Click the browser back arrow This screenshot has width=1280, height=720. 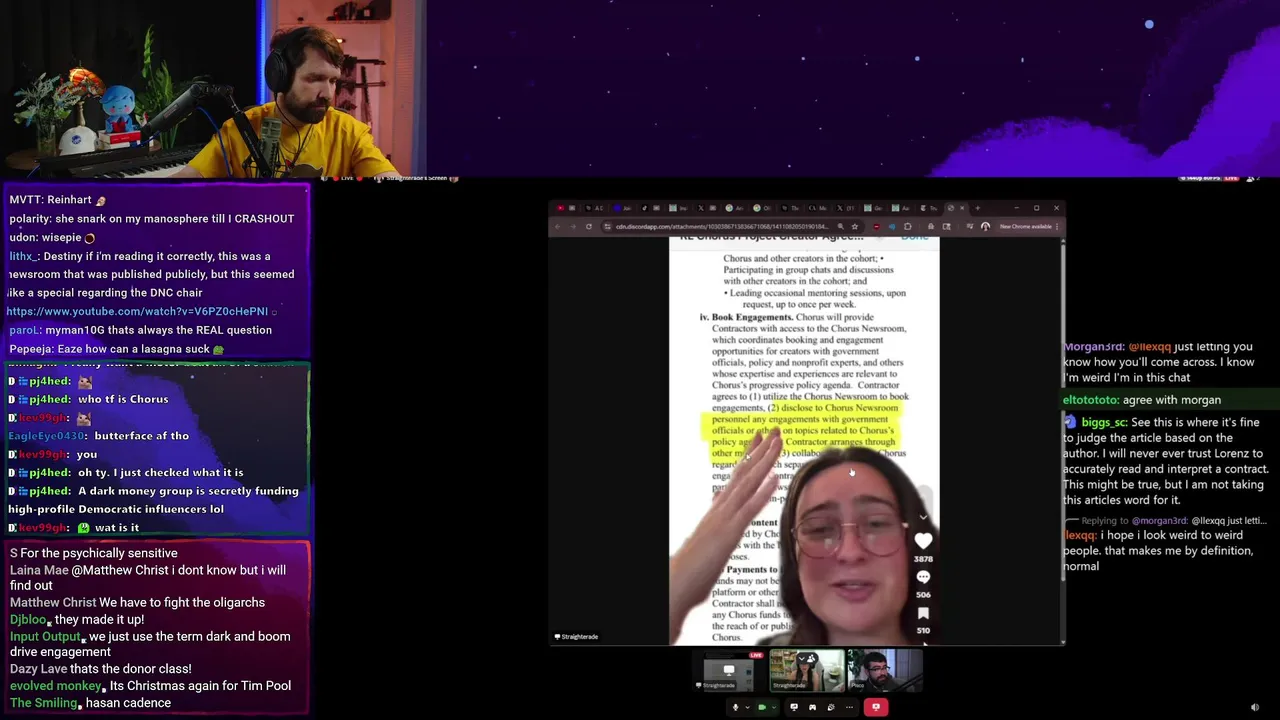[557, 227]
